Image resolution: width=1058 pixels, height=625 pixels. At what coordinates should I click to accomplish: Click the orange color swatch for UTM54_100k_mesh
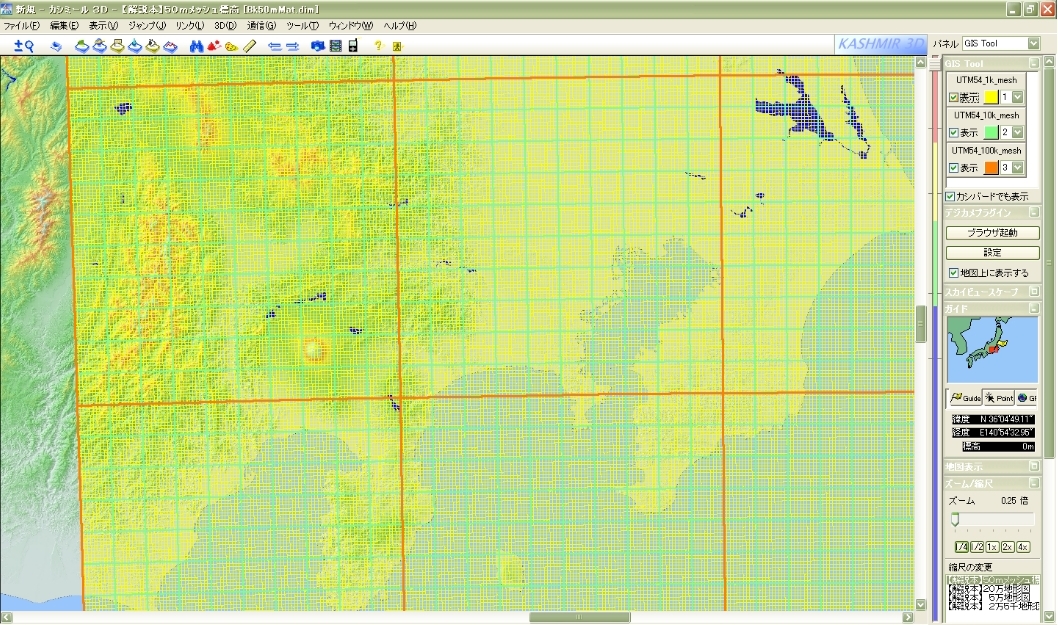990,167
